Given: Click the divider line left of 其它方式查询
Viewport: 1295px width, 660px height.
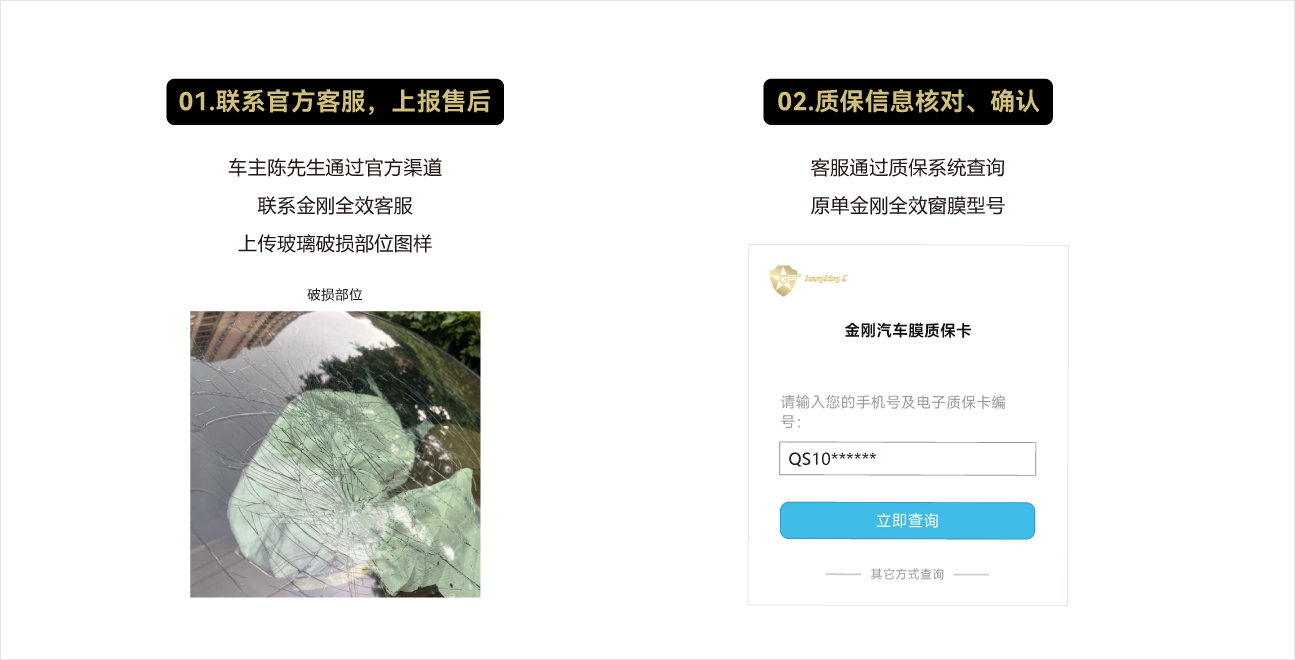Looking at the screenshot, I should pos(844,575).
